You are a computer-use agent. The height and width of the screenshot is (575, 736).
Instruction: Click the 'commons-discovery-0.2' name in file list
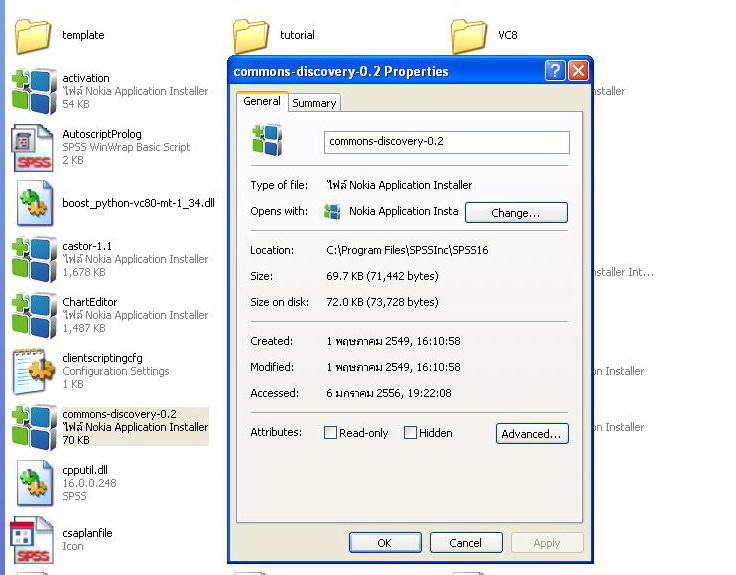click(x=119, y=414)
